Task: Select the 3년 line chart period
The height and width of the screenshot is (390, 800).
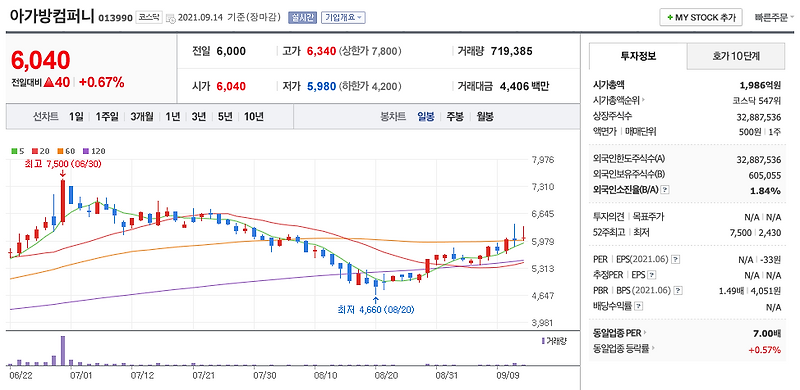Action: (198, 117)
